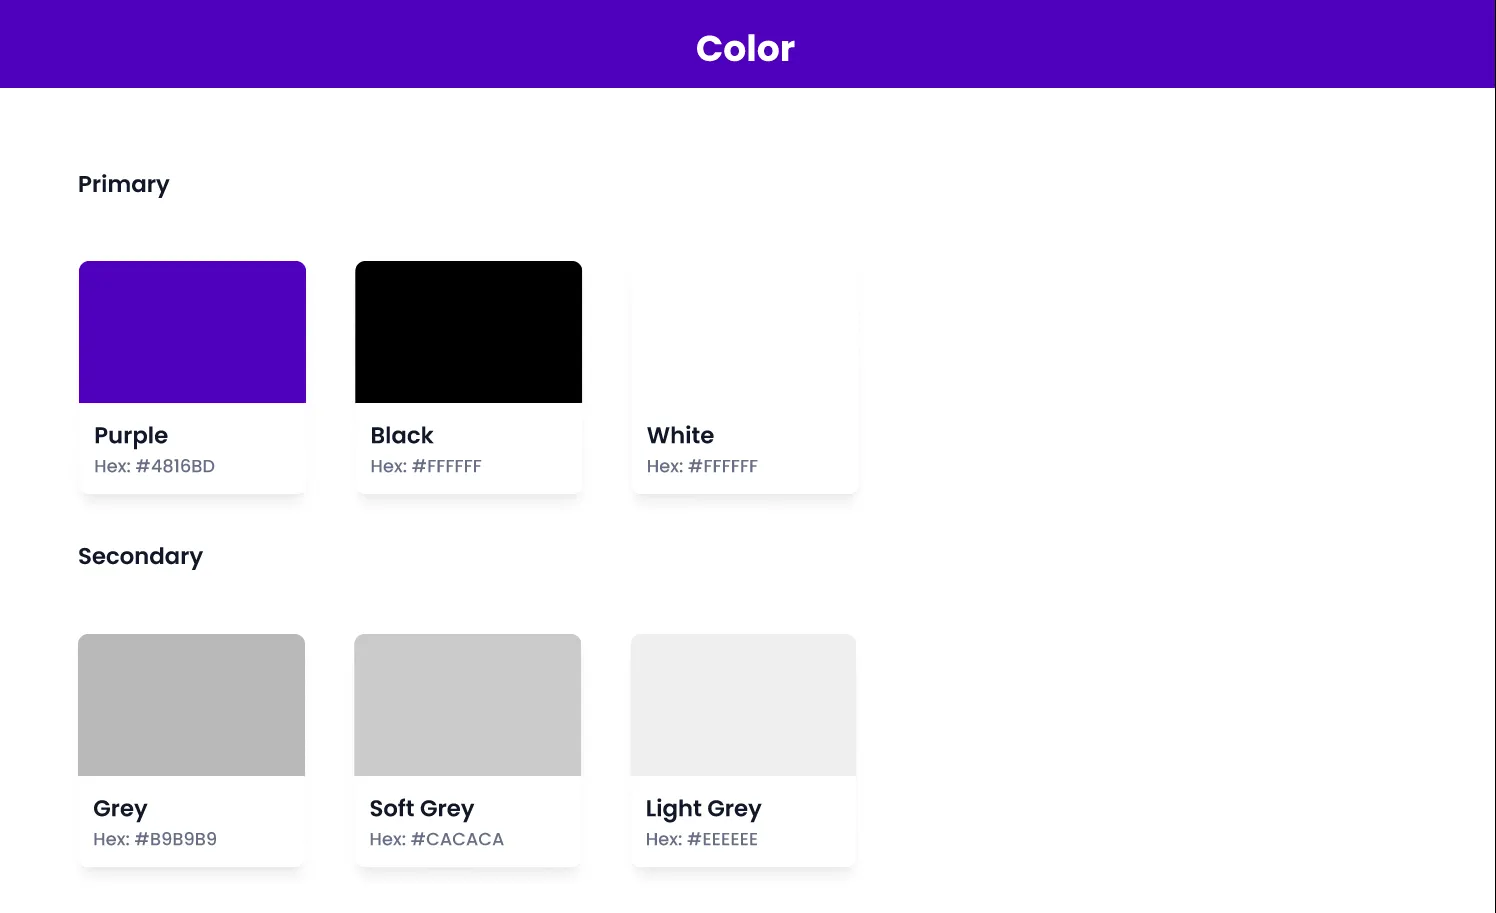
Task: Click the "Soft Grey" name label
Action: pos(422,808)
